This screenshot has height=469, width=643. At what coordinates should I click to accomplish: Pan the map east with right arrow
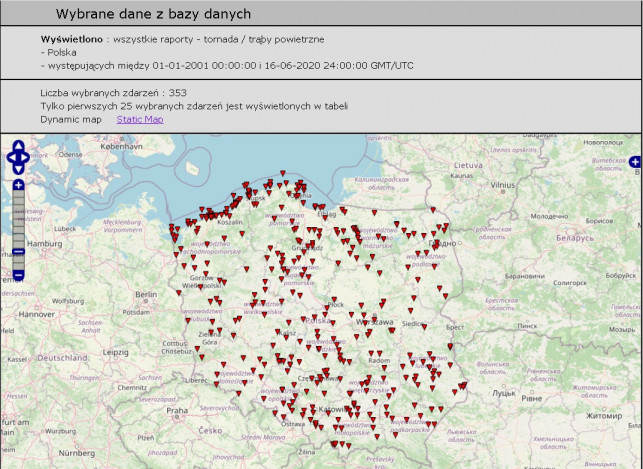29,157
